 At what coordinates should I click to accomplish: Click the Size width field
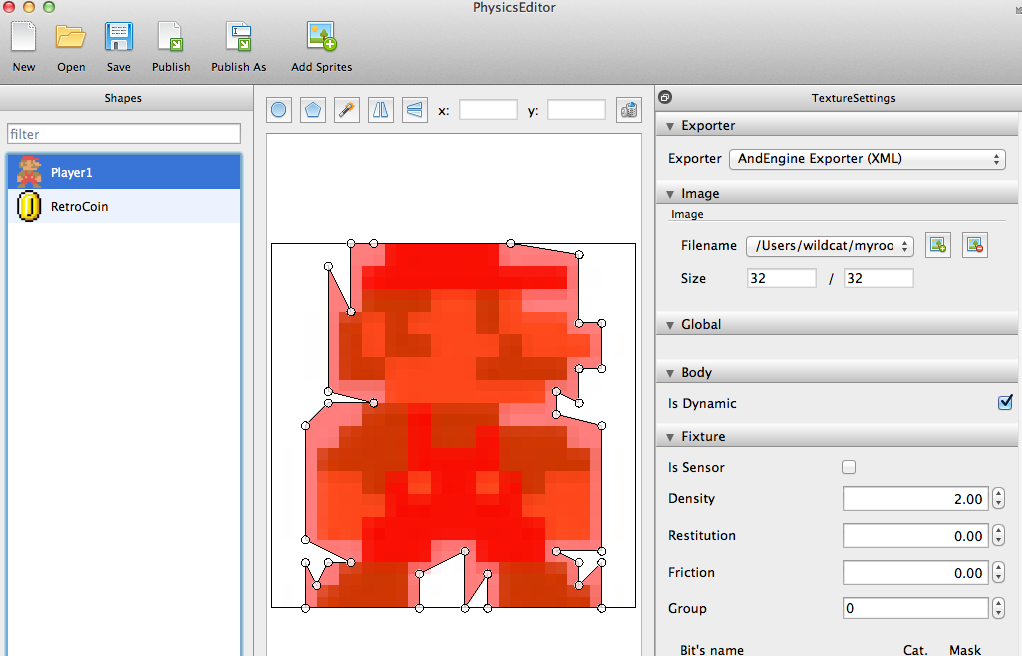coord(781,278)
